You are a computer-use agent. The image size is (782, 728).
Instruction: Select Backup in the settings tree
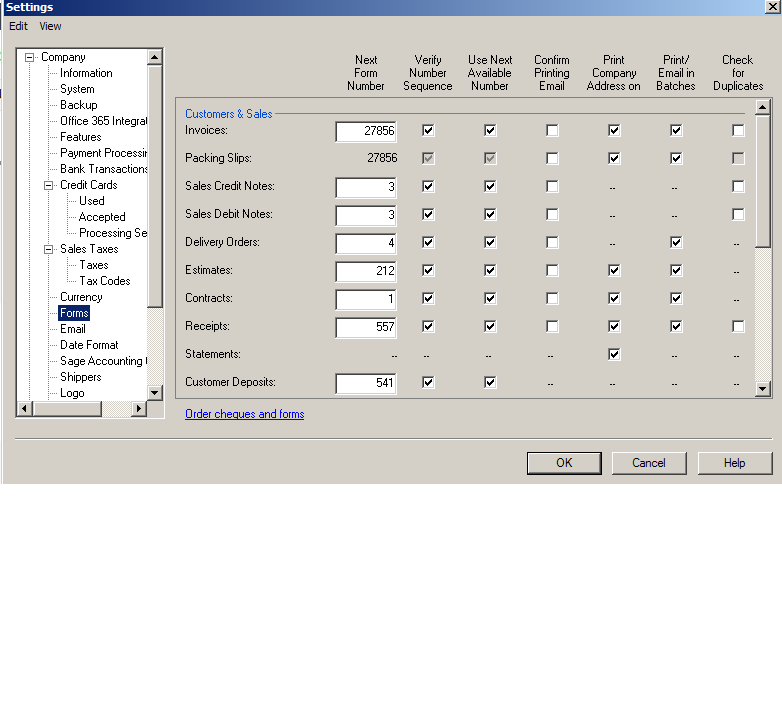79,105
